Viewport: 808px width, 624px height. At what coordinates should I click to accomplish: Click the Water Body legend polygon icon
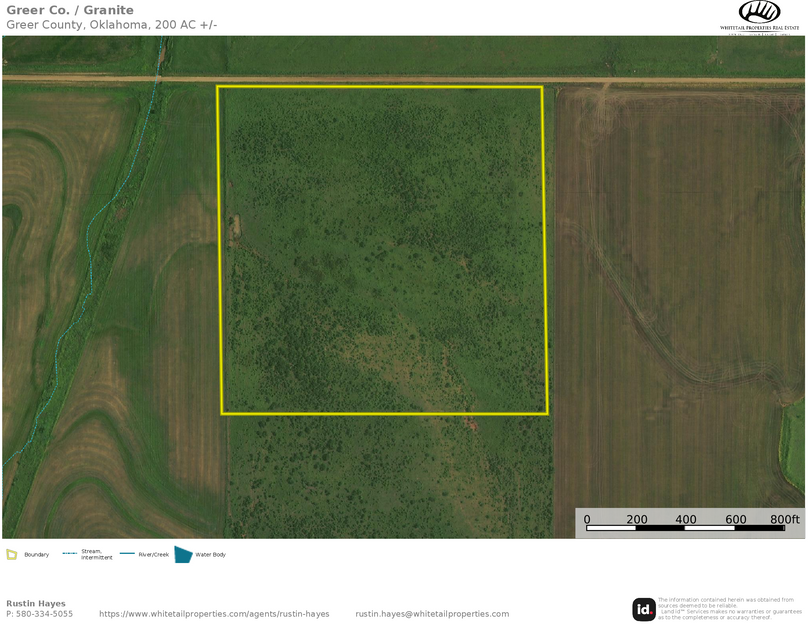pos(183,554)
